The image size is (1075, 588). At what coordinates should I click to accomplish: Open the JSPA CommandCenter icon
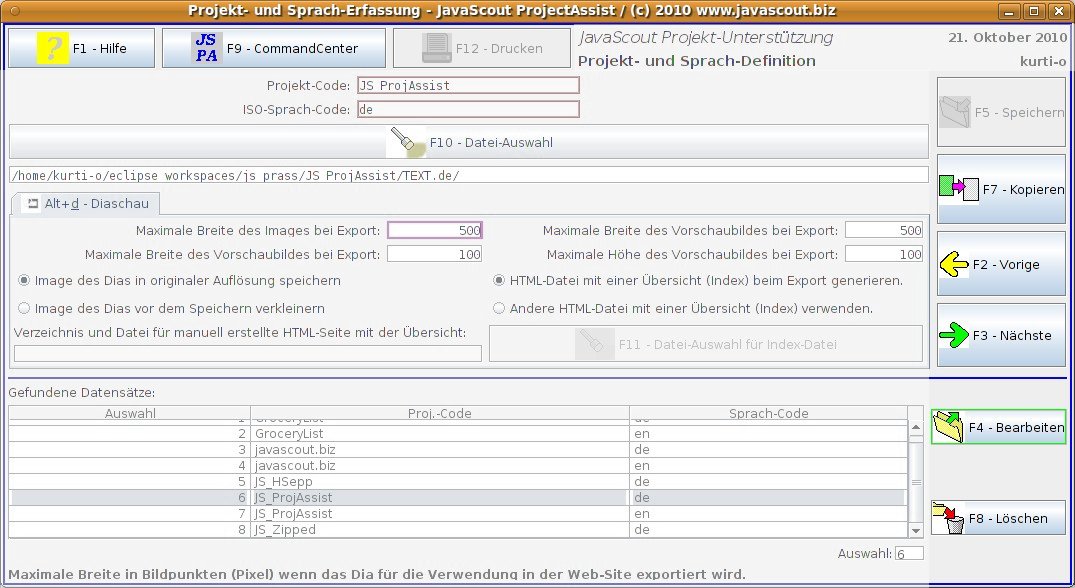(206, 48)
